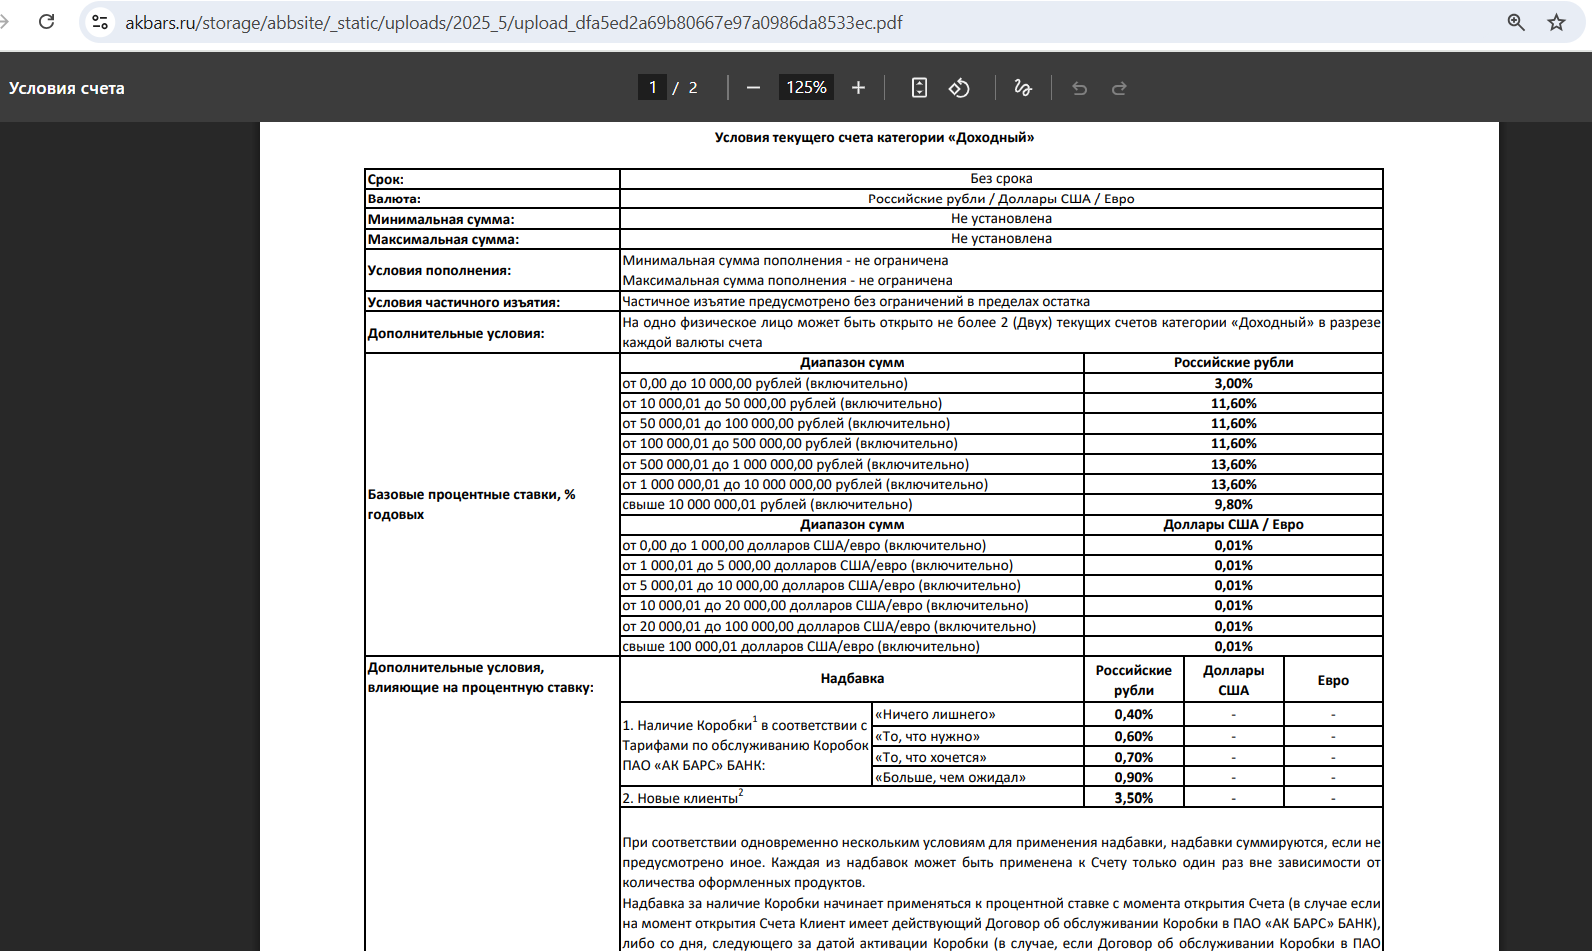Screen dimensions: 1592x951
Task: Click the 9,80% rate cell
Action: (1233, 504)
